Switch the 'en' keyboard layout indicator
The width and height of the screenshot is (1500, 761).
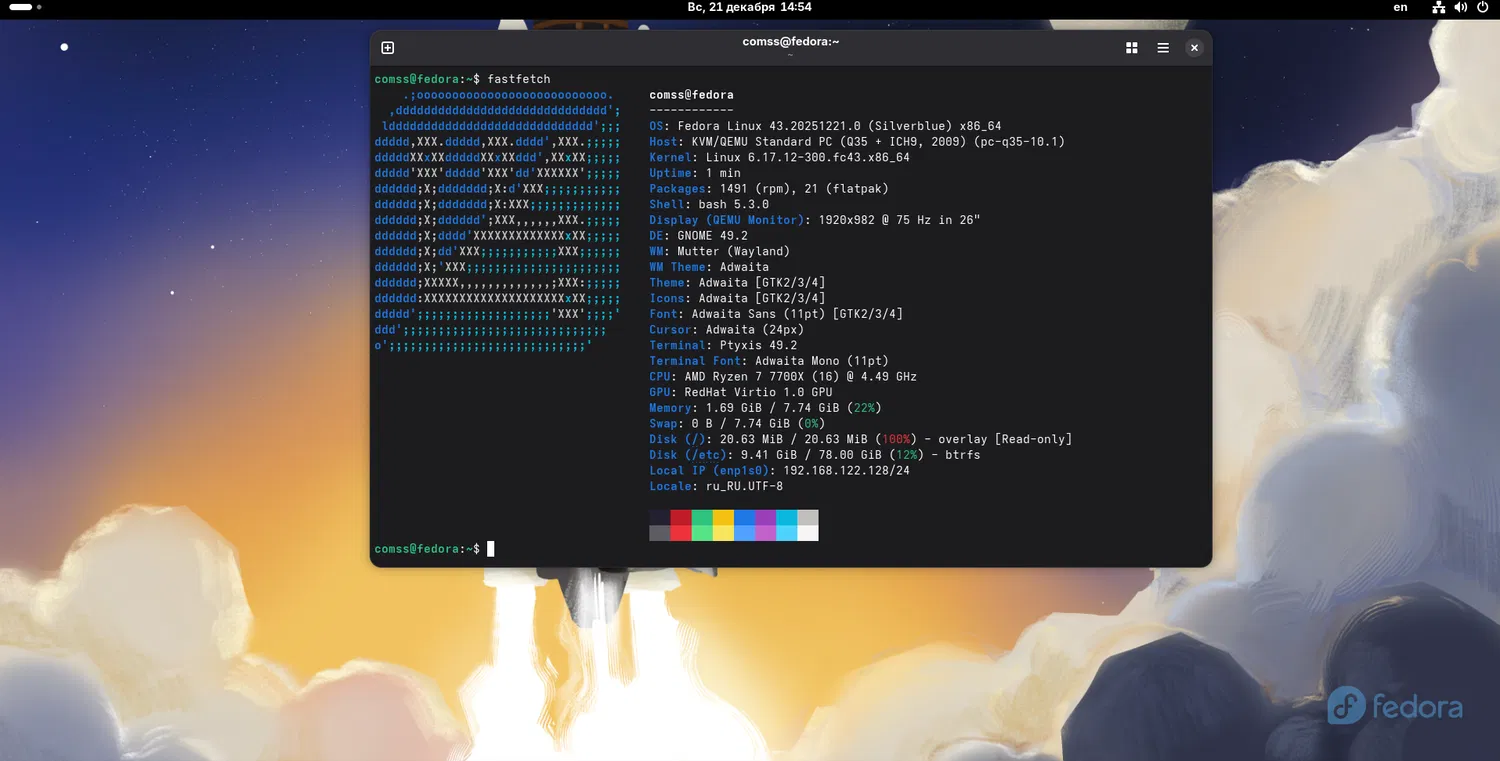1400,7
